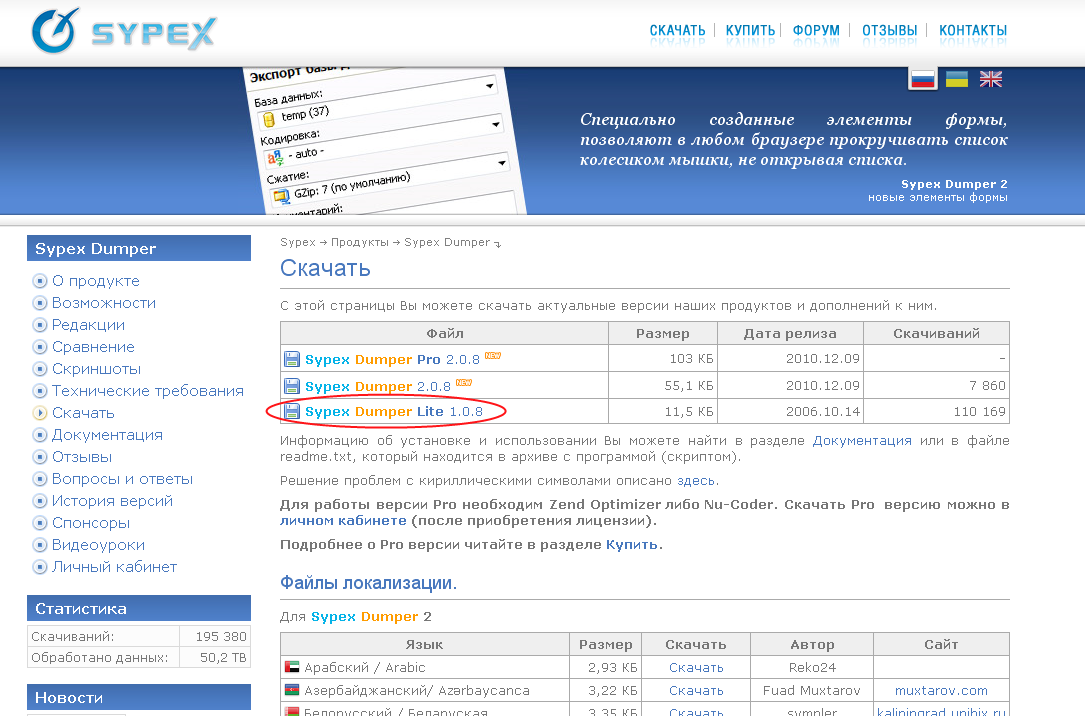This screenshot has height=716, width=1085.
Task: Click the export form screenshot in banner
Action: pos(384,141)
